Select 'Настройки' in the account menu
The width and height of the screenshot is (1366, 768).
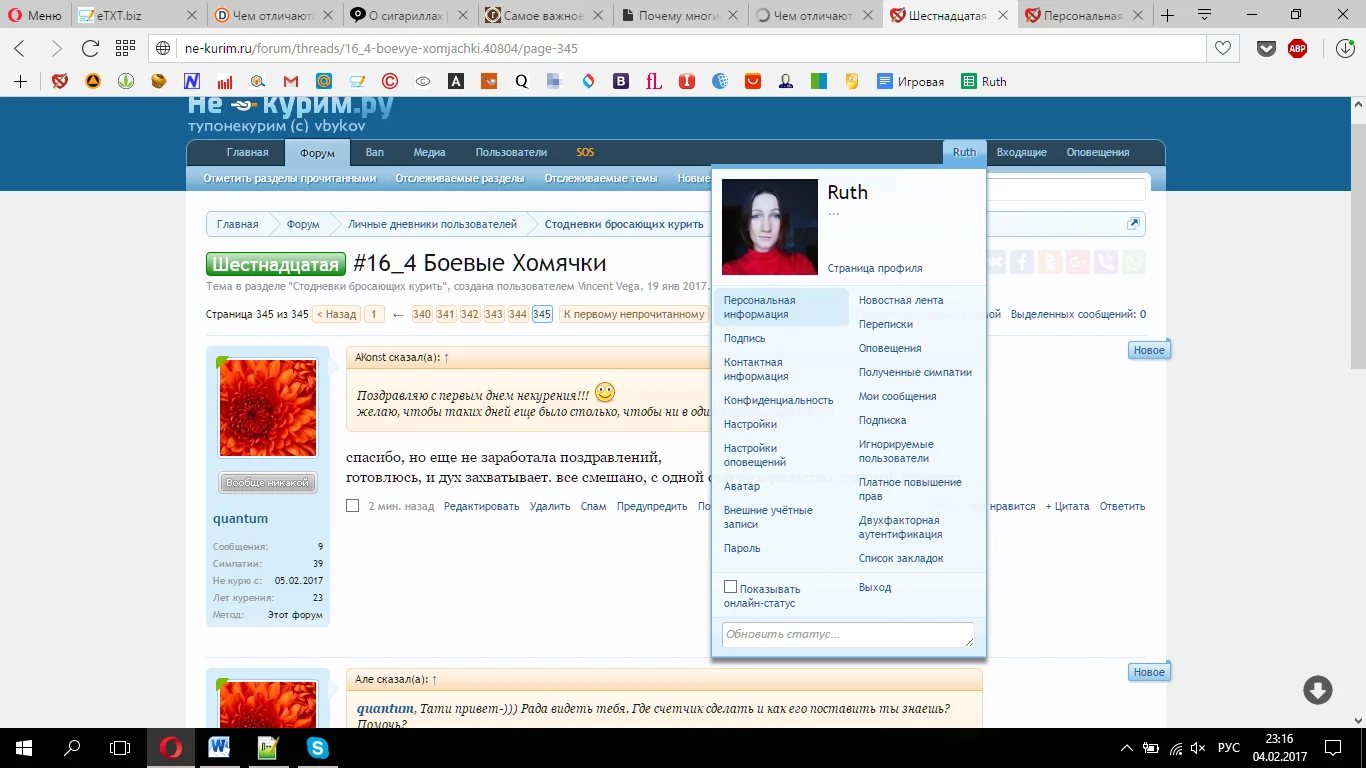[x=750, y=424]
